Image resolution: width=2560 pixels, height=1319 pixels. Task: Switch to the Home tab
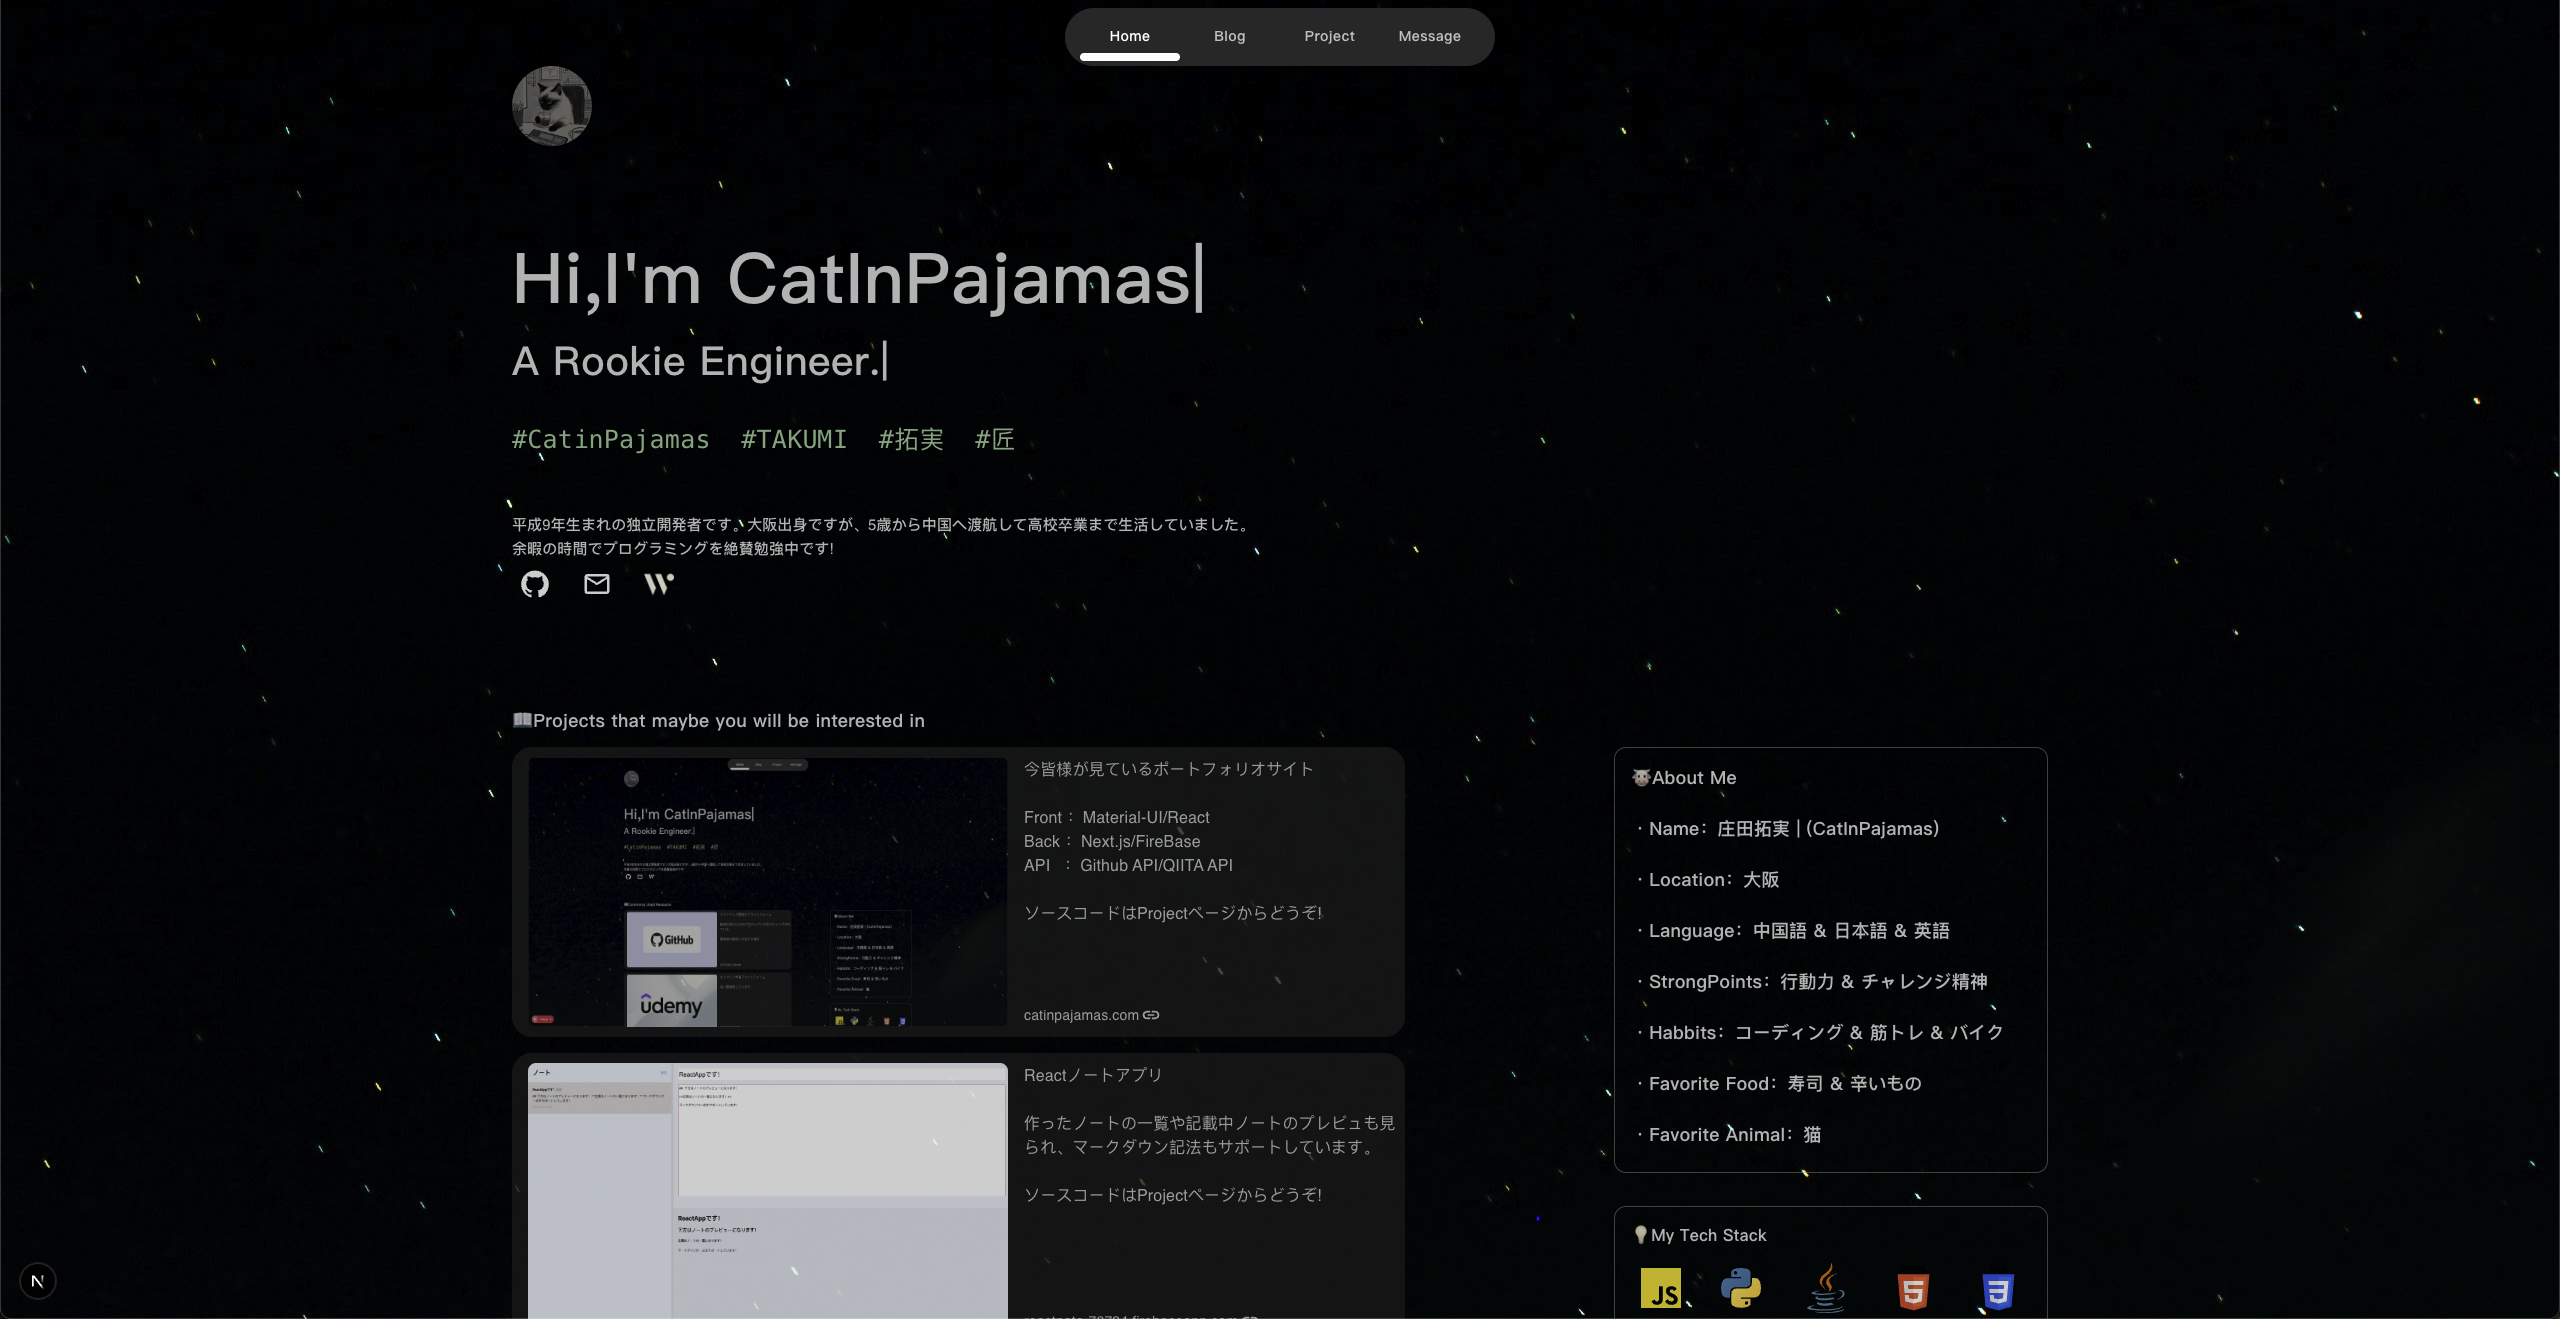pos(1129,37)
